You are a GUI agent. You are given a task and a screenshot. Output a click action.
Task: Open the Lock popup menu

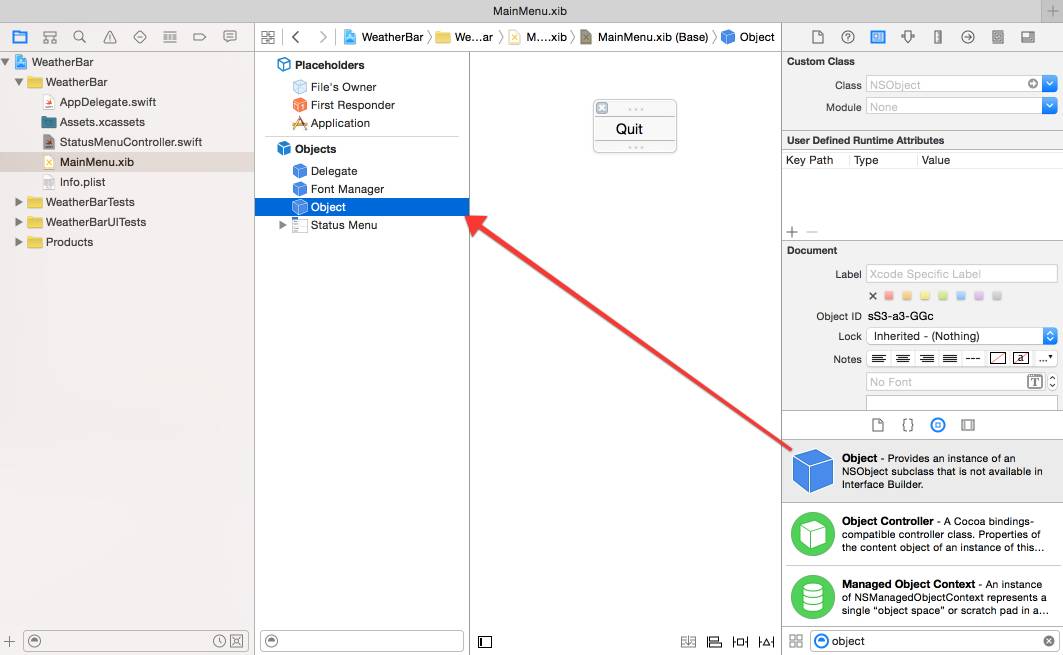click(x=962, y=336)
